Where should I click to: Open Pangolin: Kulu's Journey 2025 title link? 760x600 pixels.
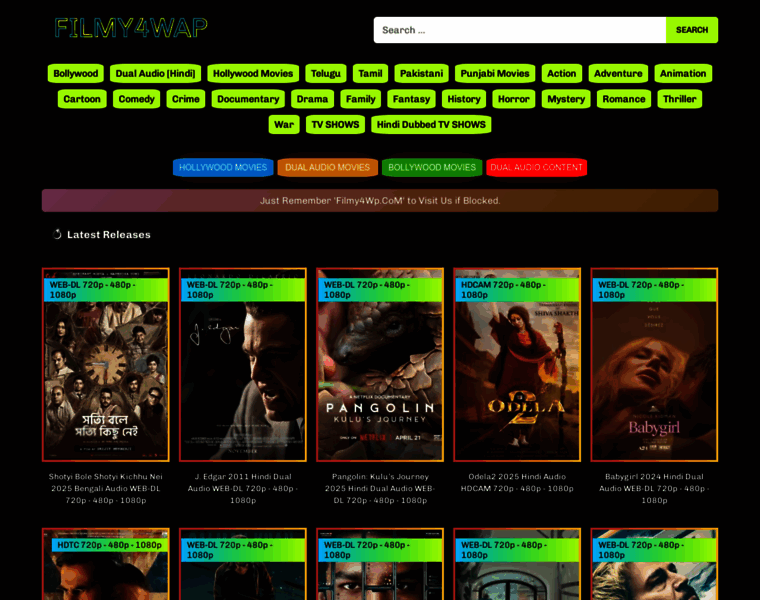pyautogui.click(x=380, y=489)
